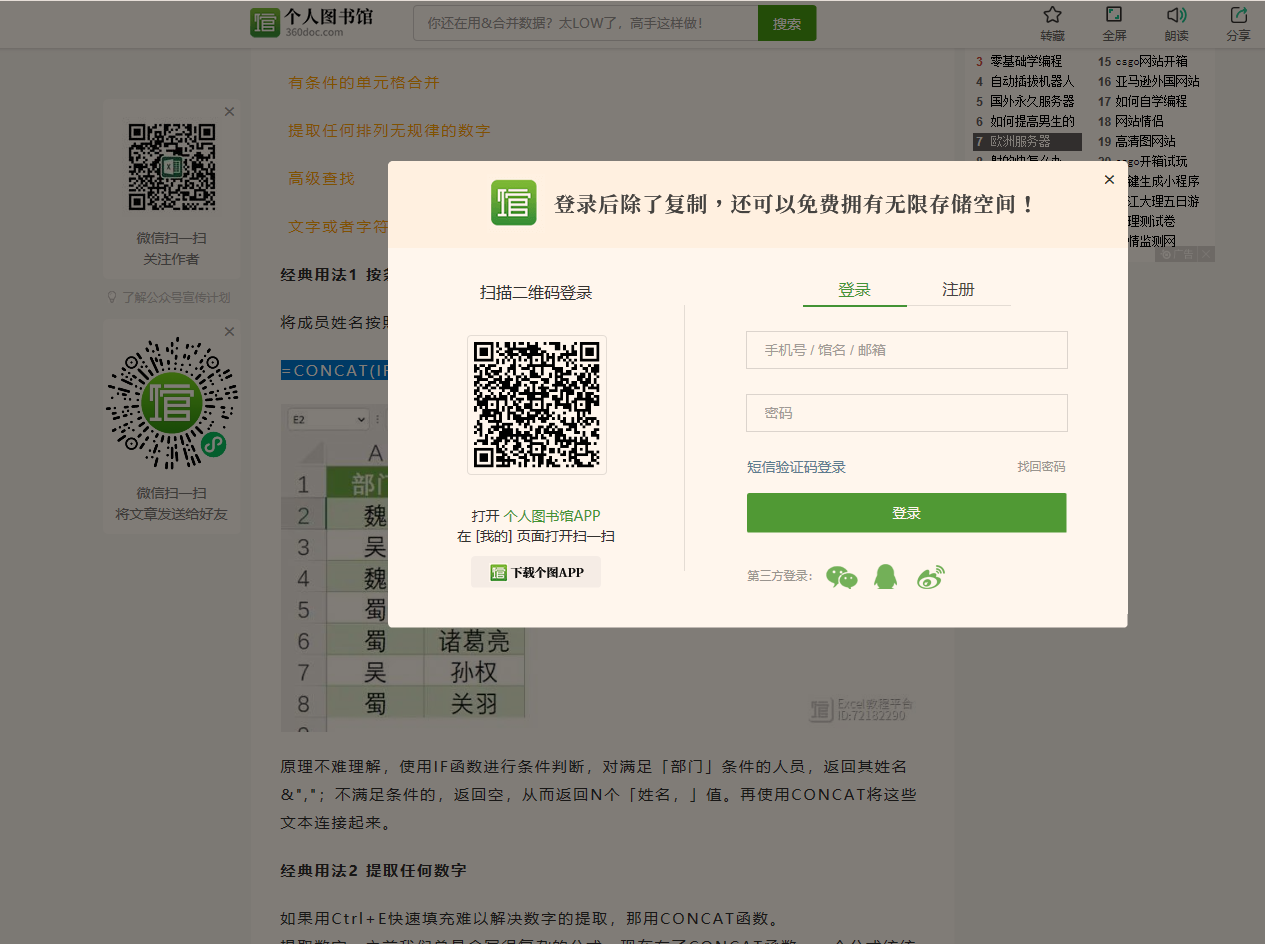Open the E2 name box dropdown in Excel image
The image size is (1265, 944).
point(360,420)
